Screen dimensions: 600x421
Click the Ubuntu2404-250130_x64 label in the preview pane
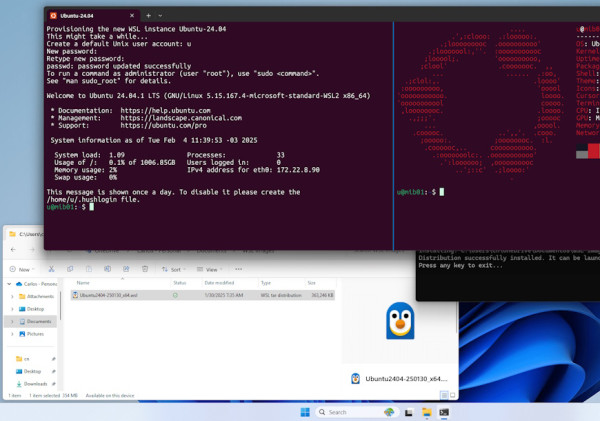coord(406,379)
